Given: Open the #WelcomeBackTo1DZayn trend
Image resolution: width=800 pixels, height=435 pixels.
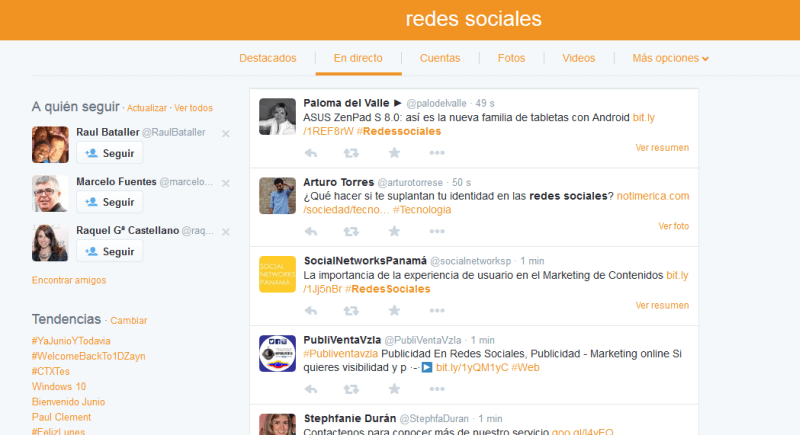Looking at the screenshot, I should point(88,356).
